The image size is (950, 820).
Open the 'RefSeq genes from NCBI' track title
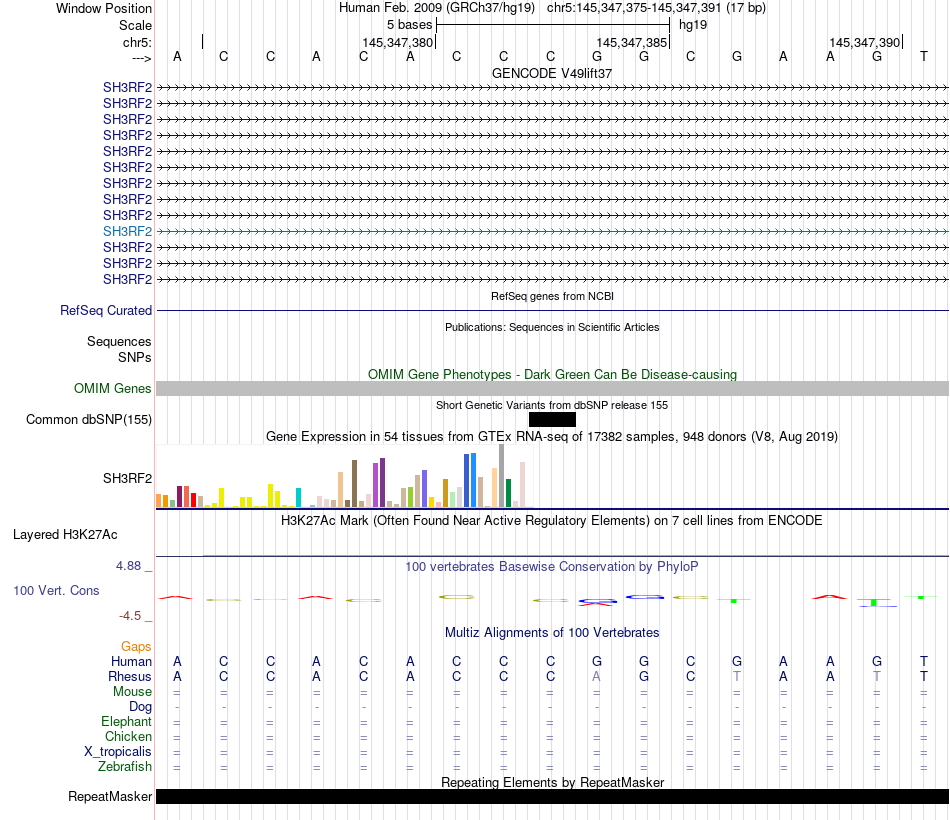[552, 296]
